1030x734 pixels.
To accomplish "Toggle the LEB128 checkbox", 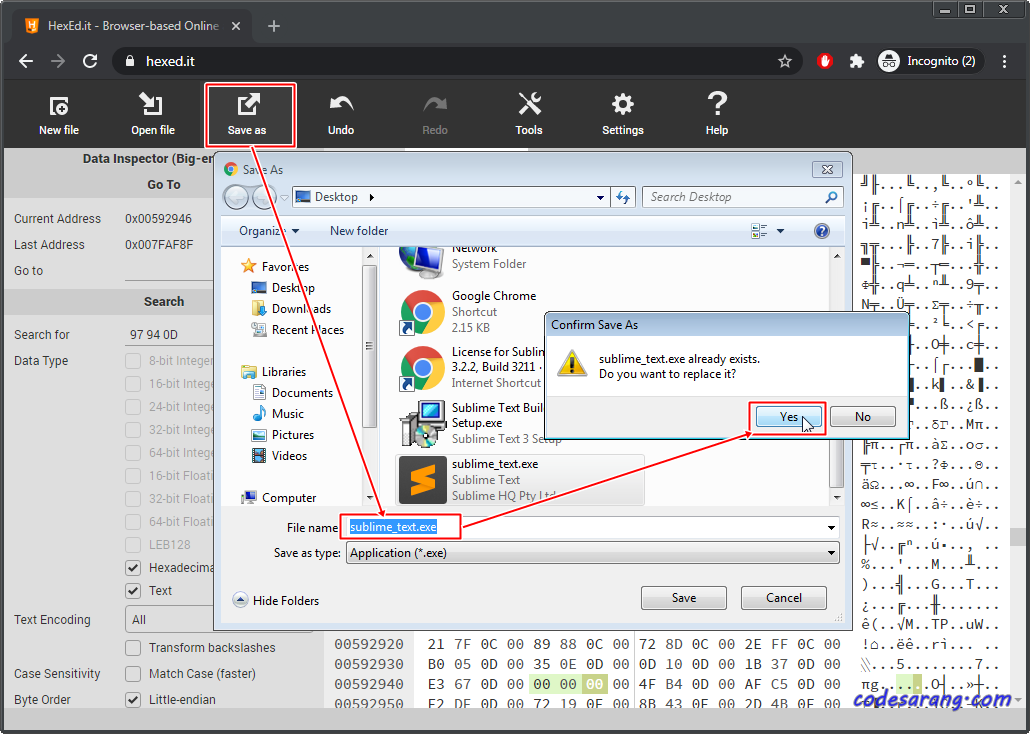I will [133, 545].
